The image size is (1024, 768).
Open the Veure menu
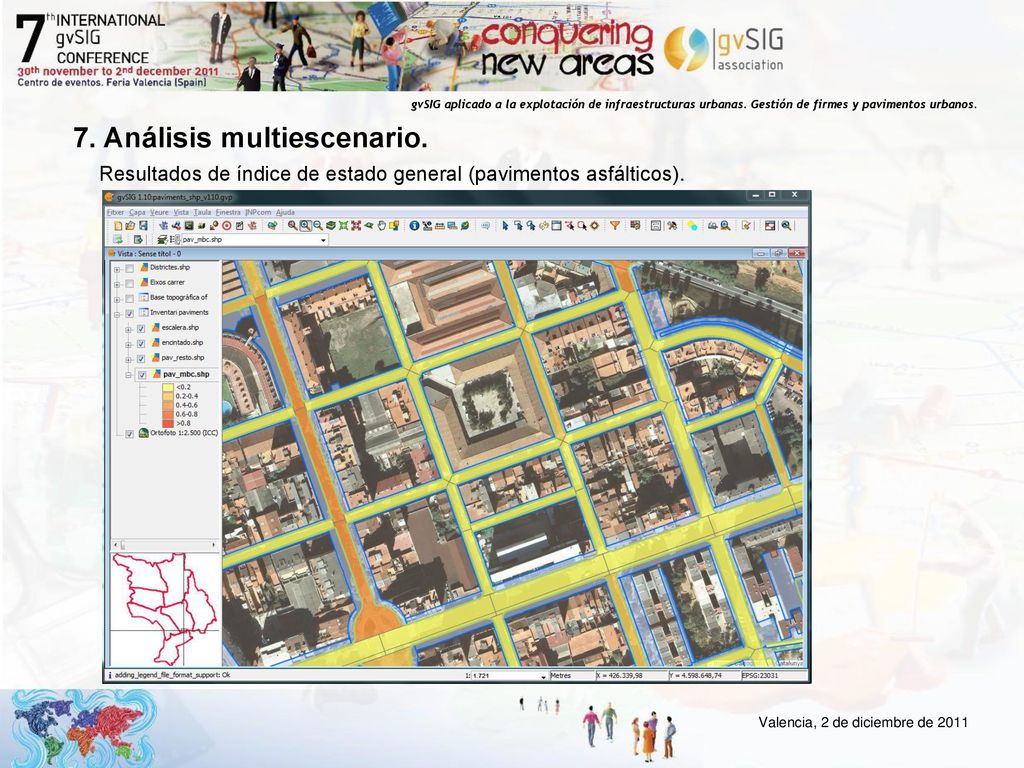pyautogui.click(x=159, y=212)
